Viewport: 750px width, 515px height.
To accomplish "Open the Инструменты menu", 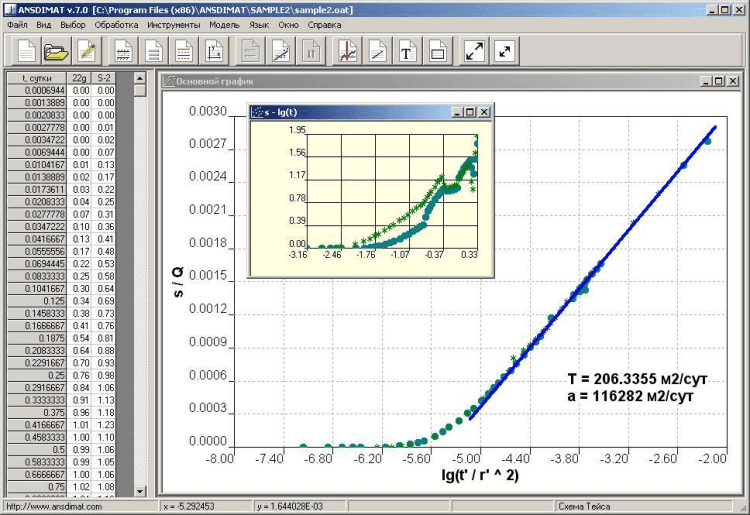I will click(x=174, y=25).
